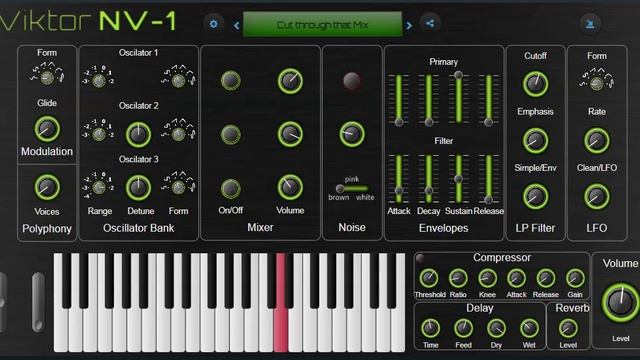Click the LP Filter Cutoff knob

coord(535,84)
